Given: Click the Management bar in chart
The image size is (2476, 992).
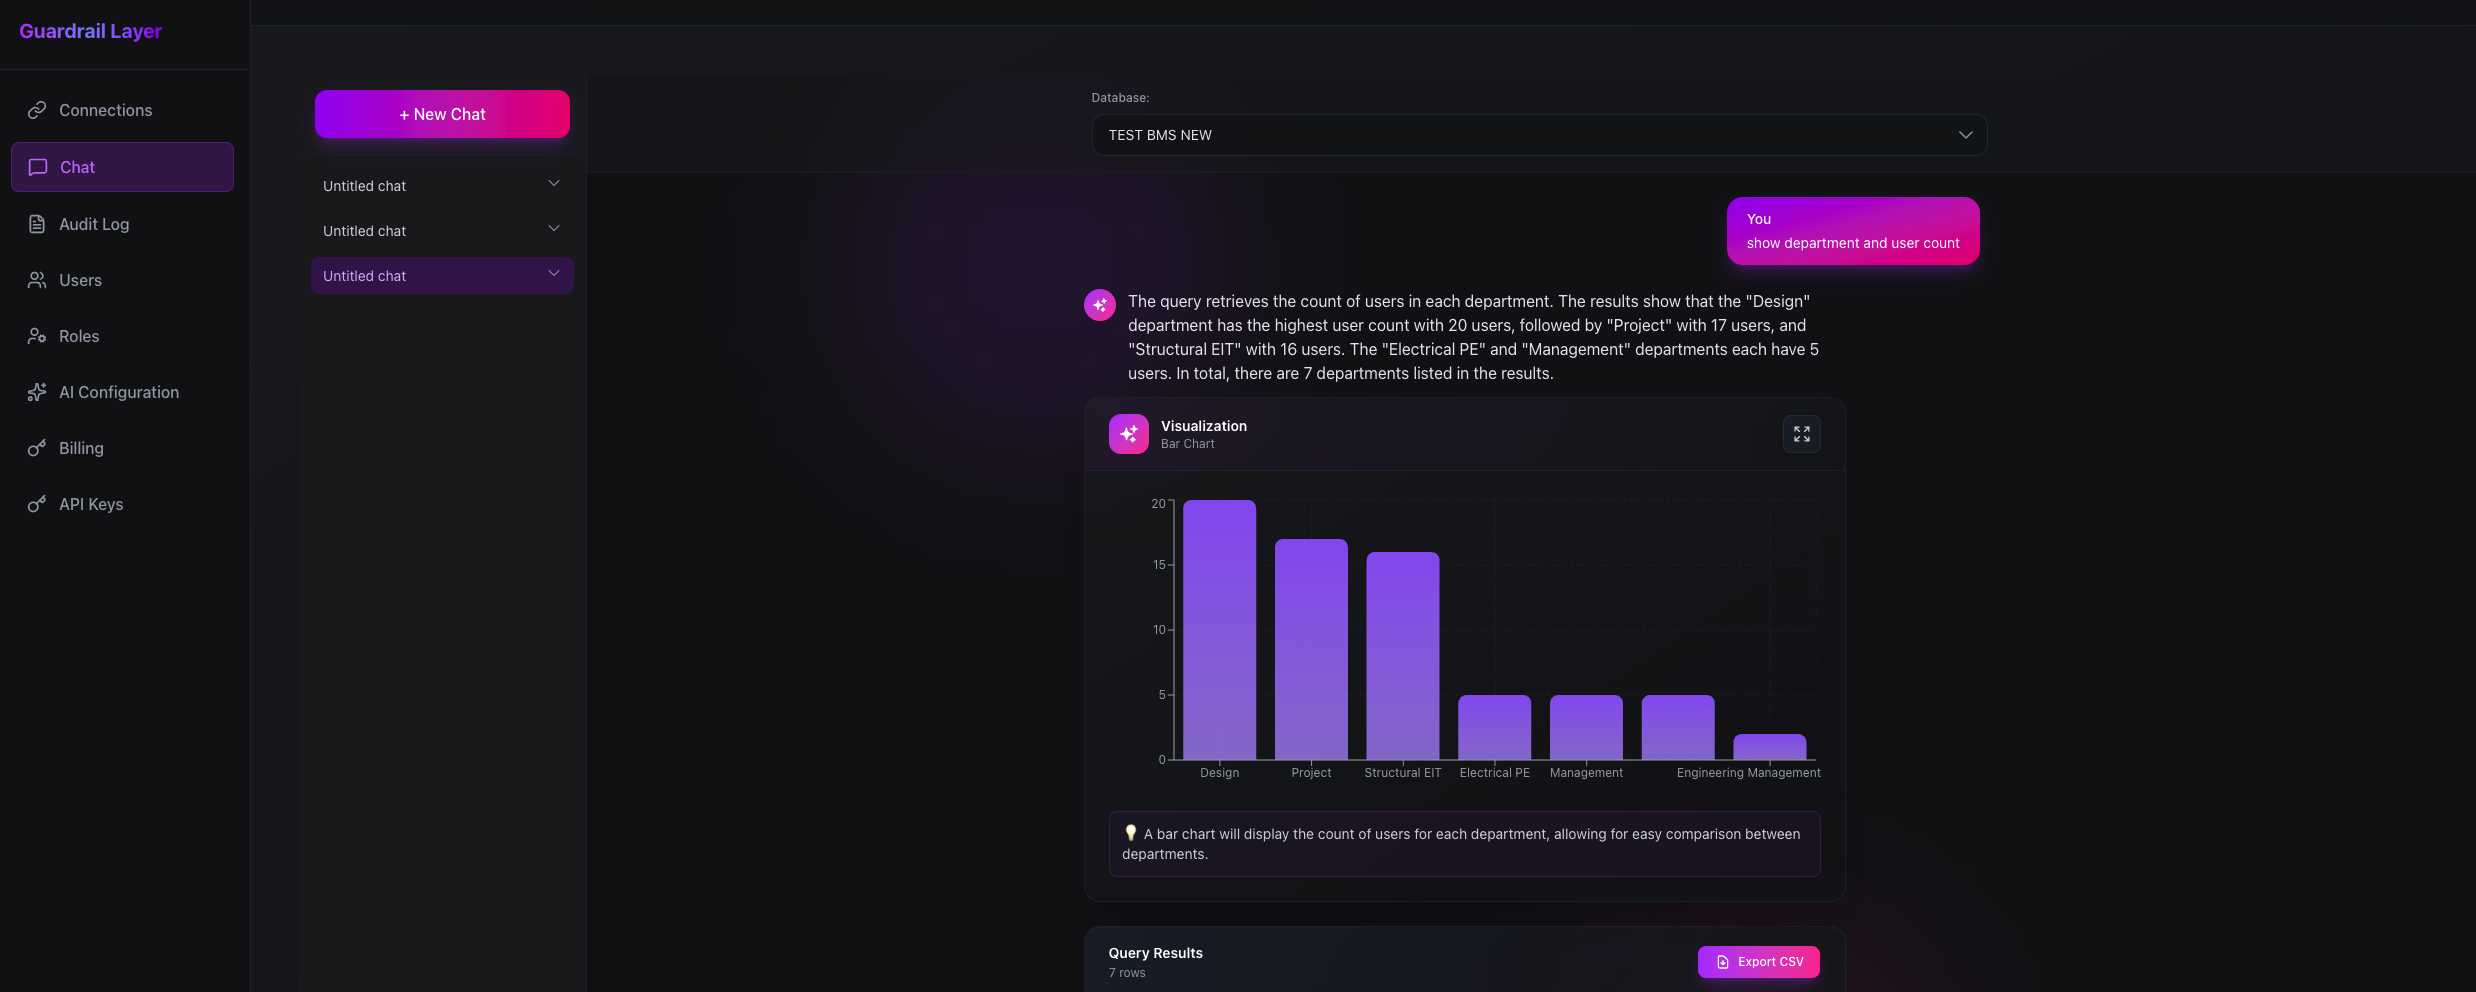Looking at the screenshot, I should (1586, 727).
